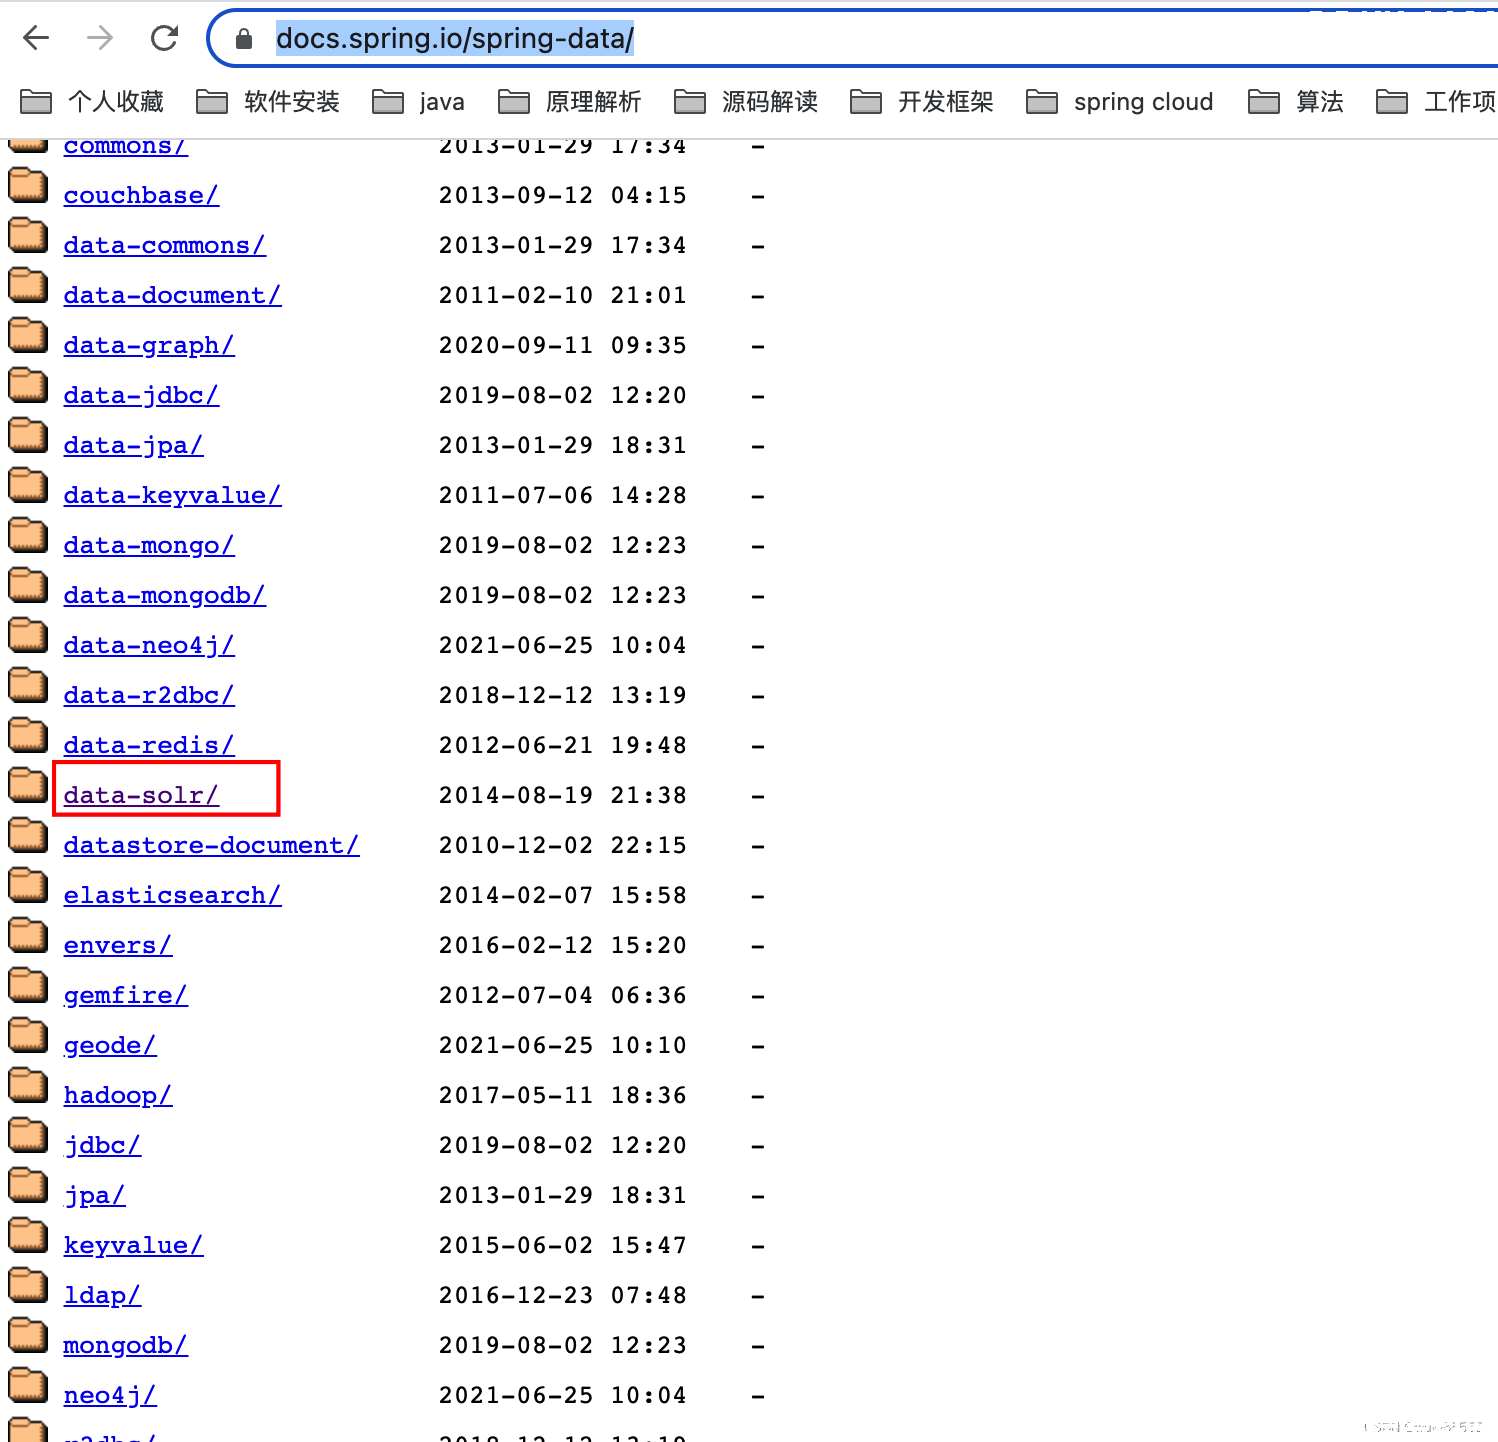Open spring cloud bookmarks folder
Image resolution: width=1498 pixels, height=1442 pixels.
coord(1120,101)
